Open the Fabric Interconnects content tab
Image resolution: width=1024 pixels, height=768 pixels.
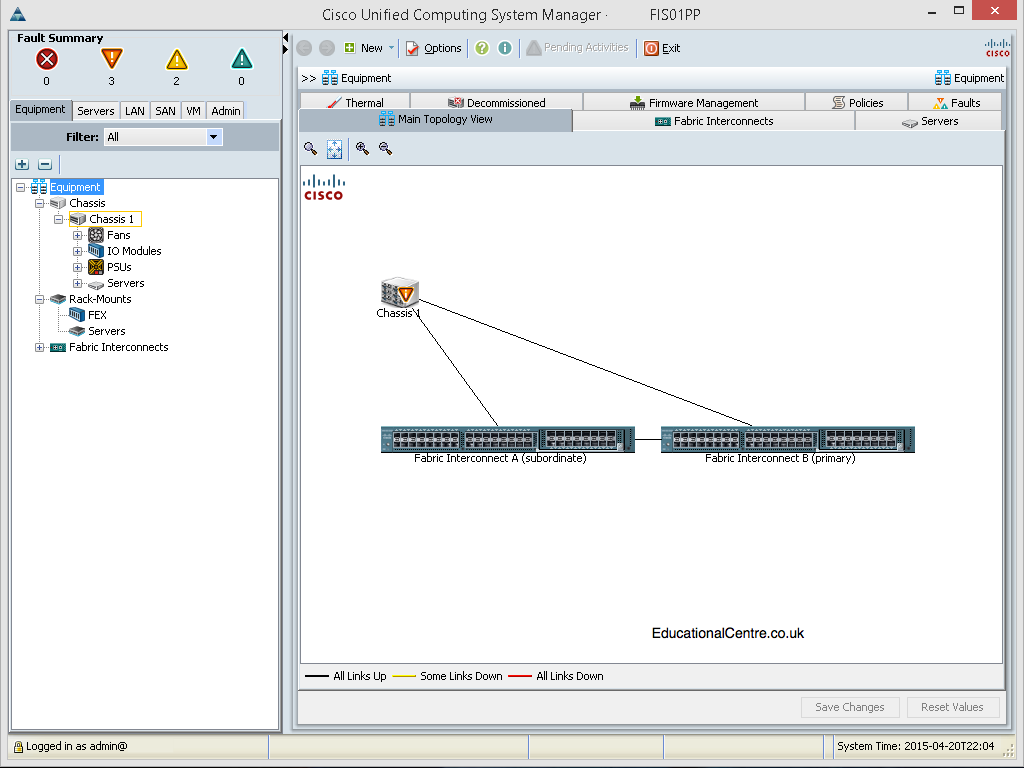714,121
